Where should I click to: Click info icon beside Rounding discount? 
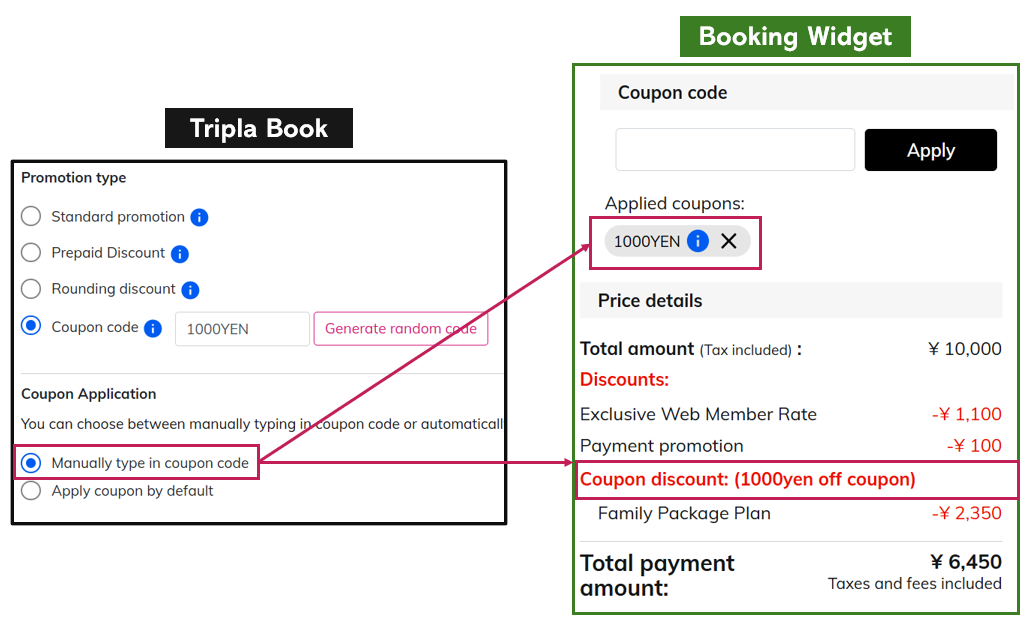pyautogui.click(x=190, y=290)
